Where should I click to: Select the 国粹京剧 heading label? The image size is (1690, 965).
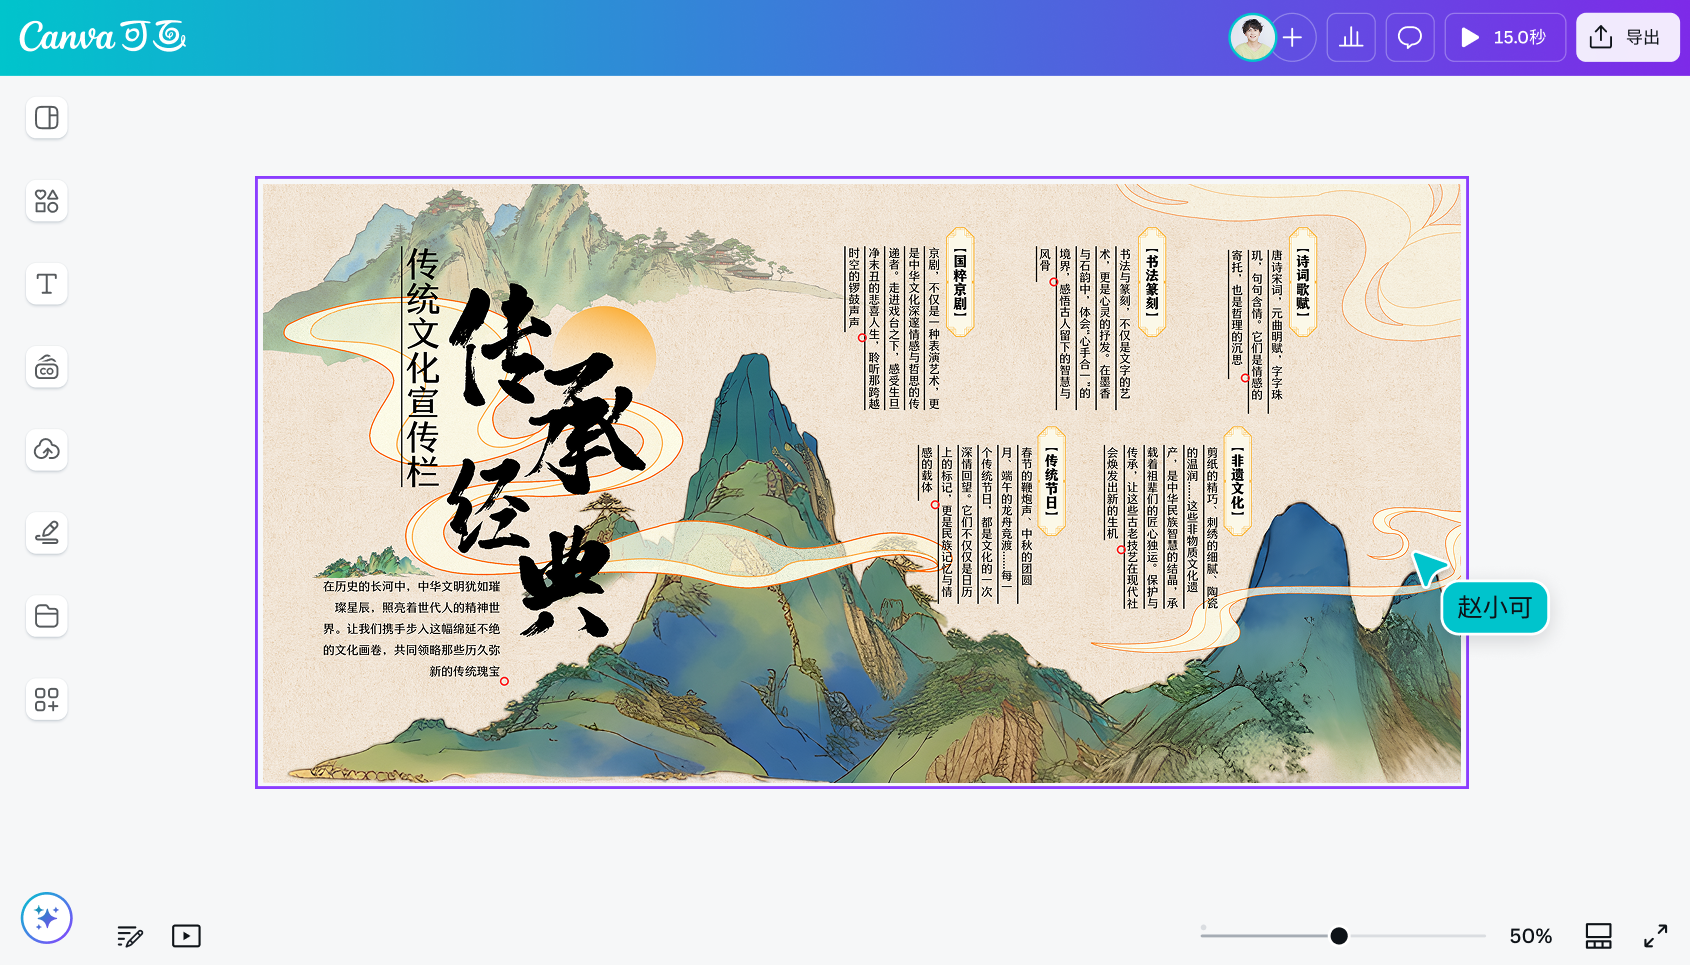pos(960,284)
